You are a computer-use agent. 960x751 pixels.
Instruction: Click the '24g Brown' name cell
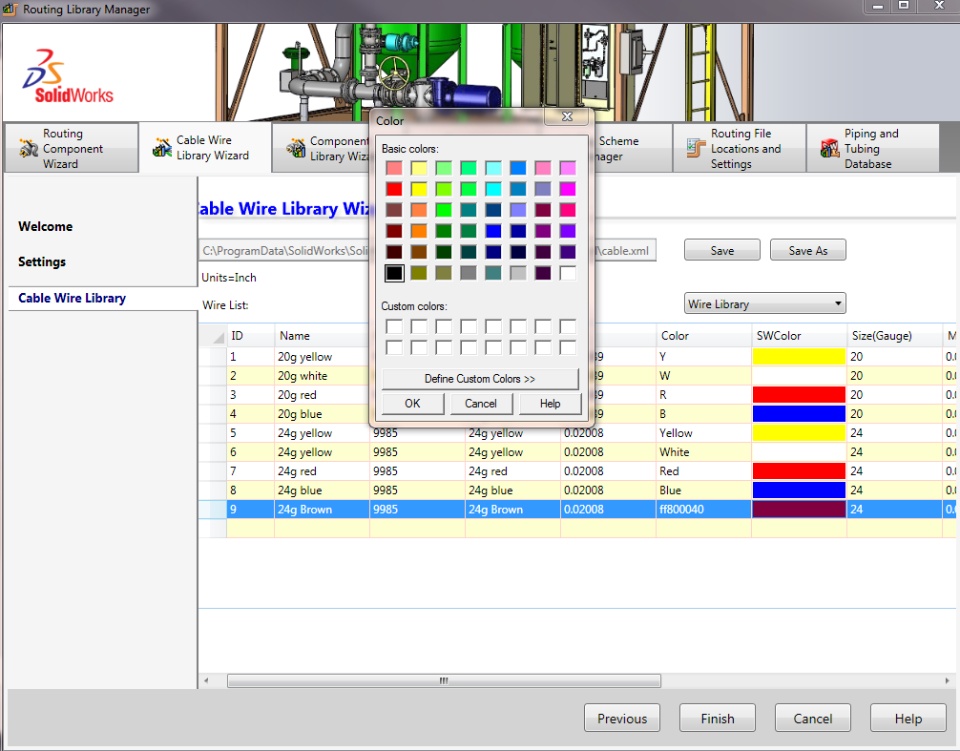322,509
